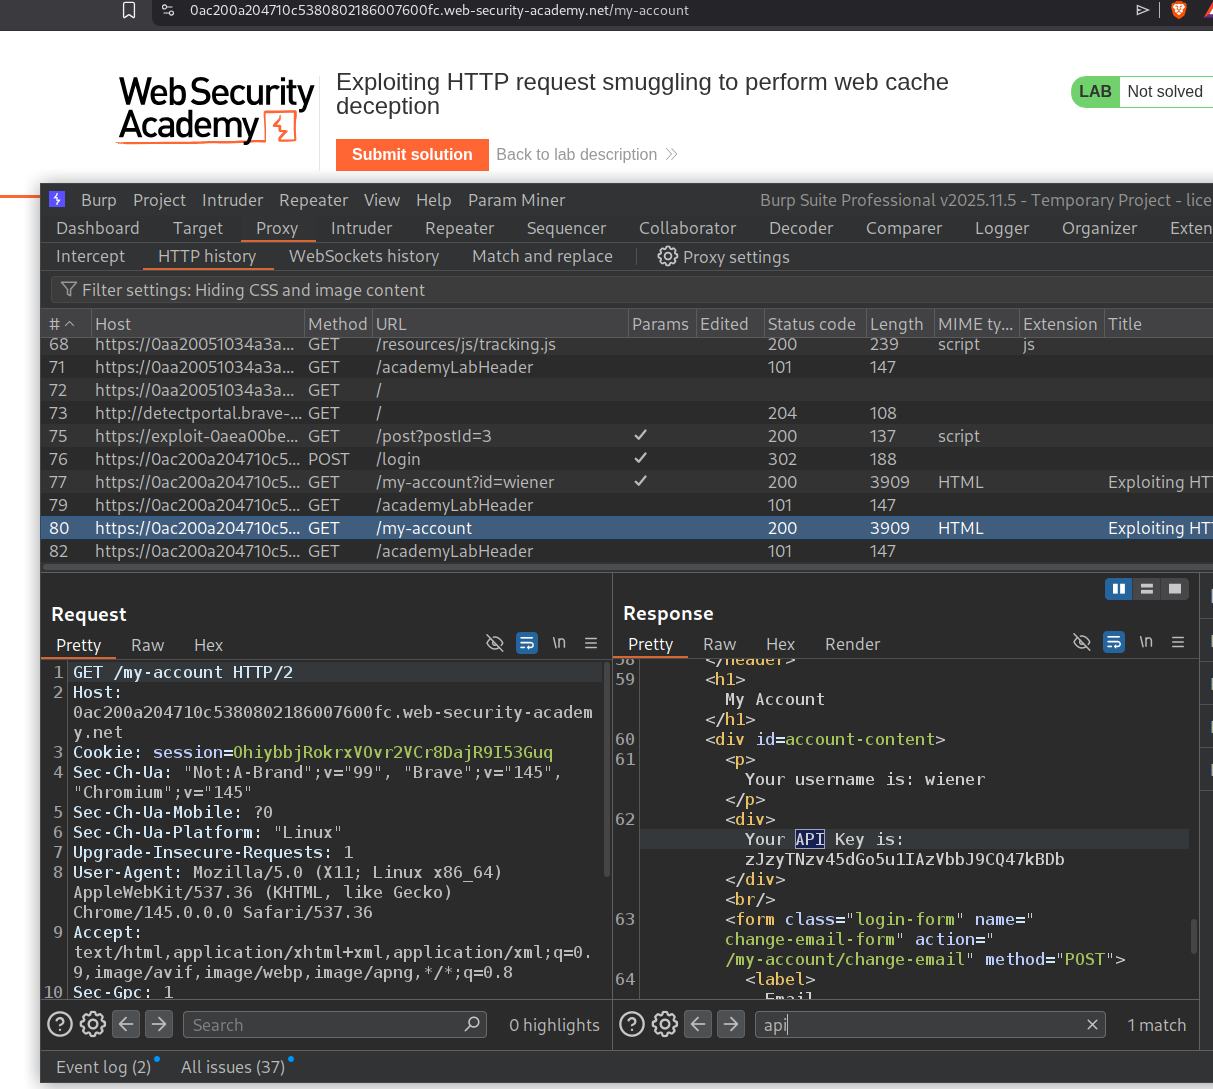Go to next match in Response search
This screenshot has height=1089, width=1213.
click(x=731, y=1024)
